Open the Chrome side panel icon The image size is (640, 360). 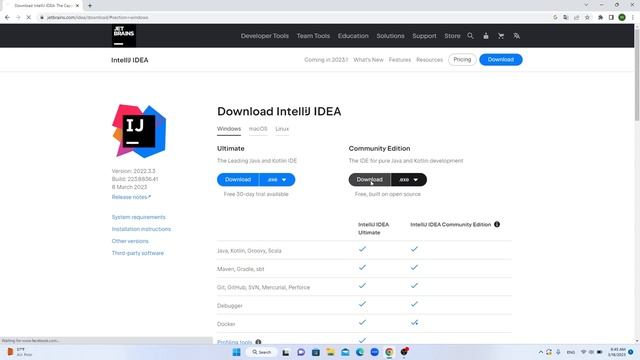(611, 18)
